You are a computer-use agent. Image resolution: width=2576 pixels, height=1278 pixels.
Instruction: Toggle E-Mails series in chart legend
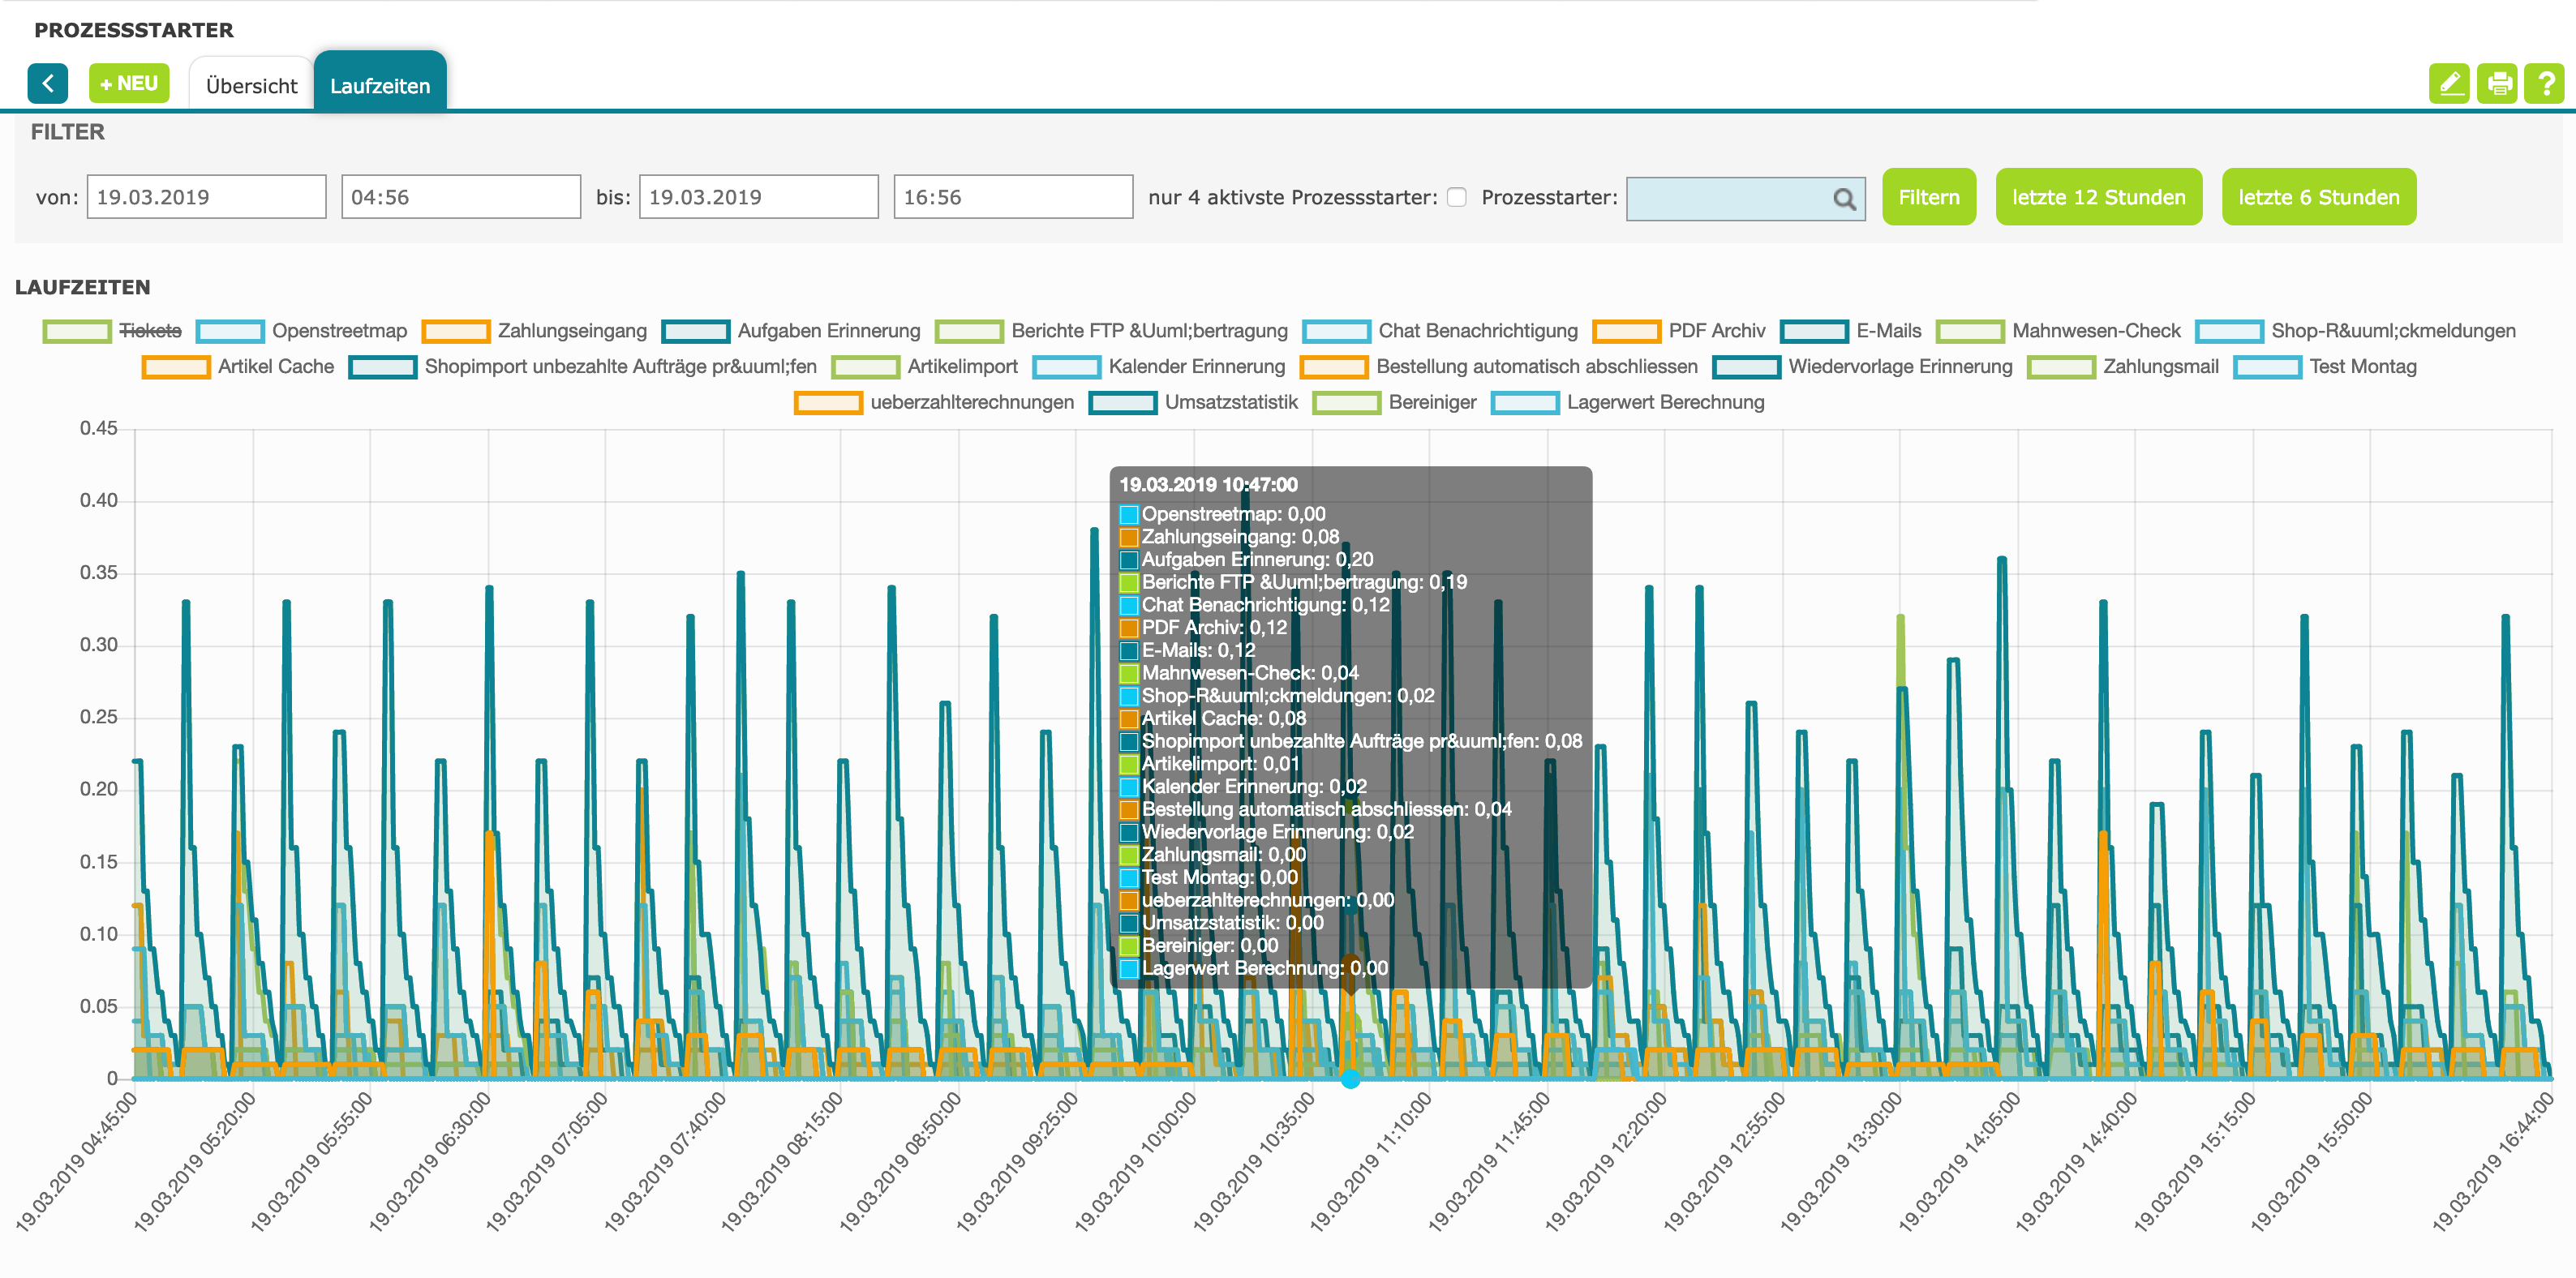pyautogui.click(x=1888, y=331)
